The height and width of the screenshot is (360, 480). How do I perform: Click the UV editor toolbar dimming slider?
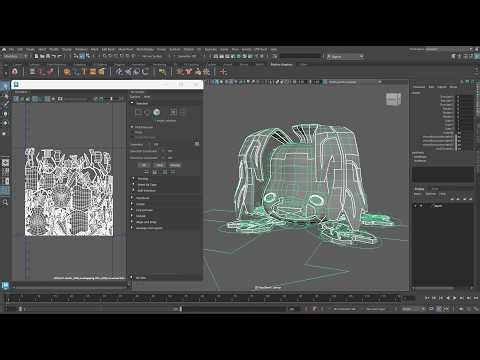[112, 99]
